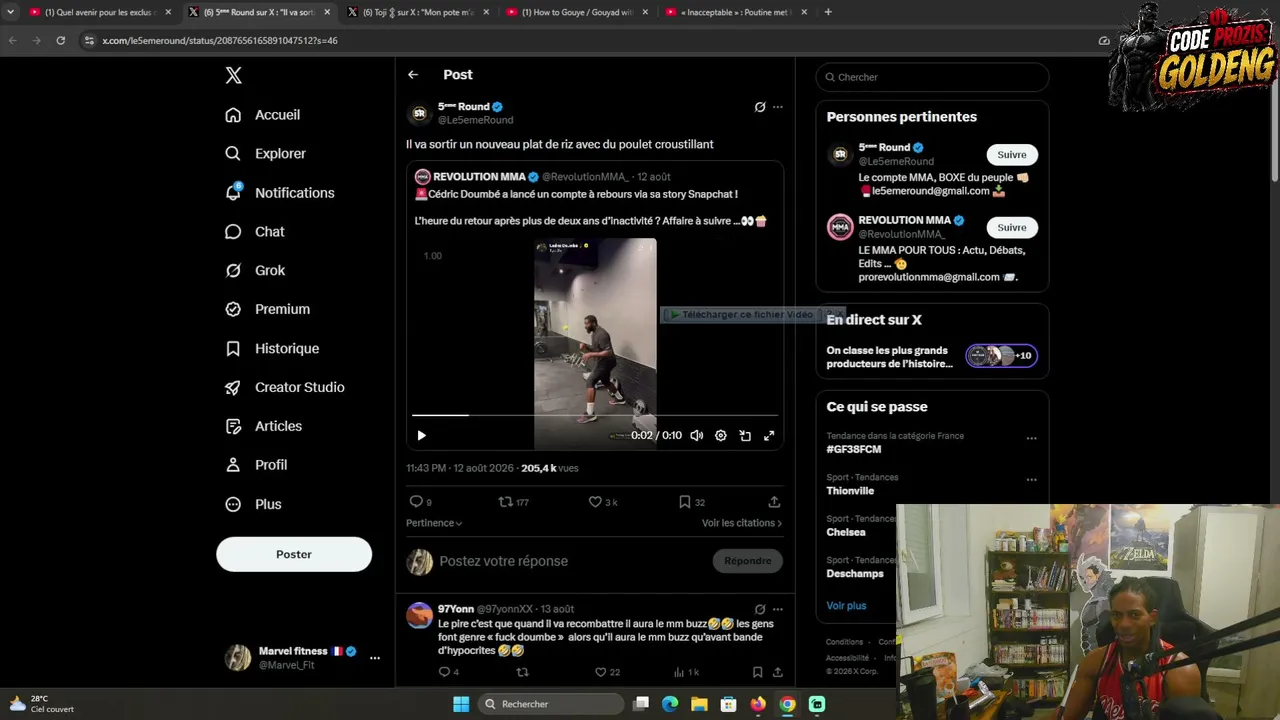Open Windows Start menu
This screenshot has height=720, width=1280.
coord(461,704)
